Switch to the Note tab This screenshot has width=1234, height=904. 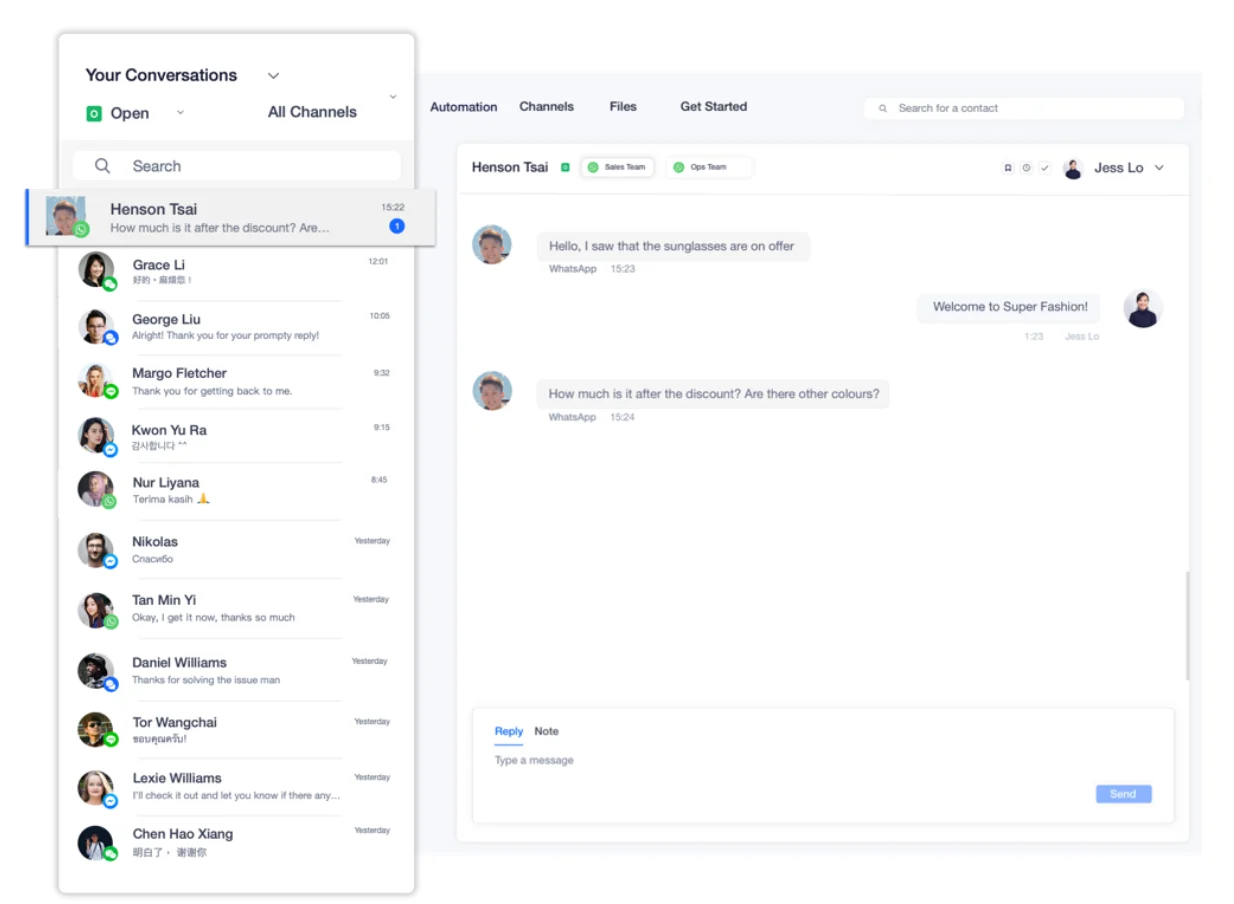546,731
